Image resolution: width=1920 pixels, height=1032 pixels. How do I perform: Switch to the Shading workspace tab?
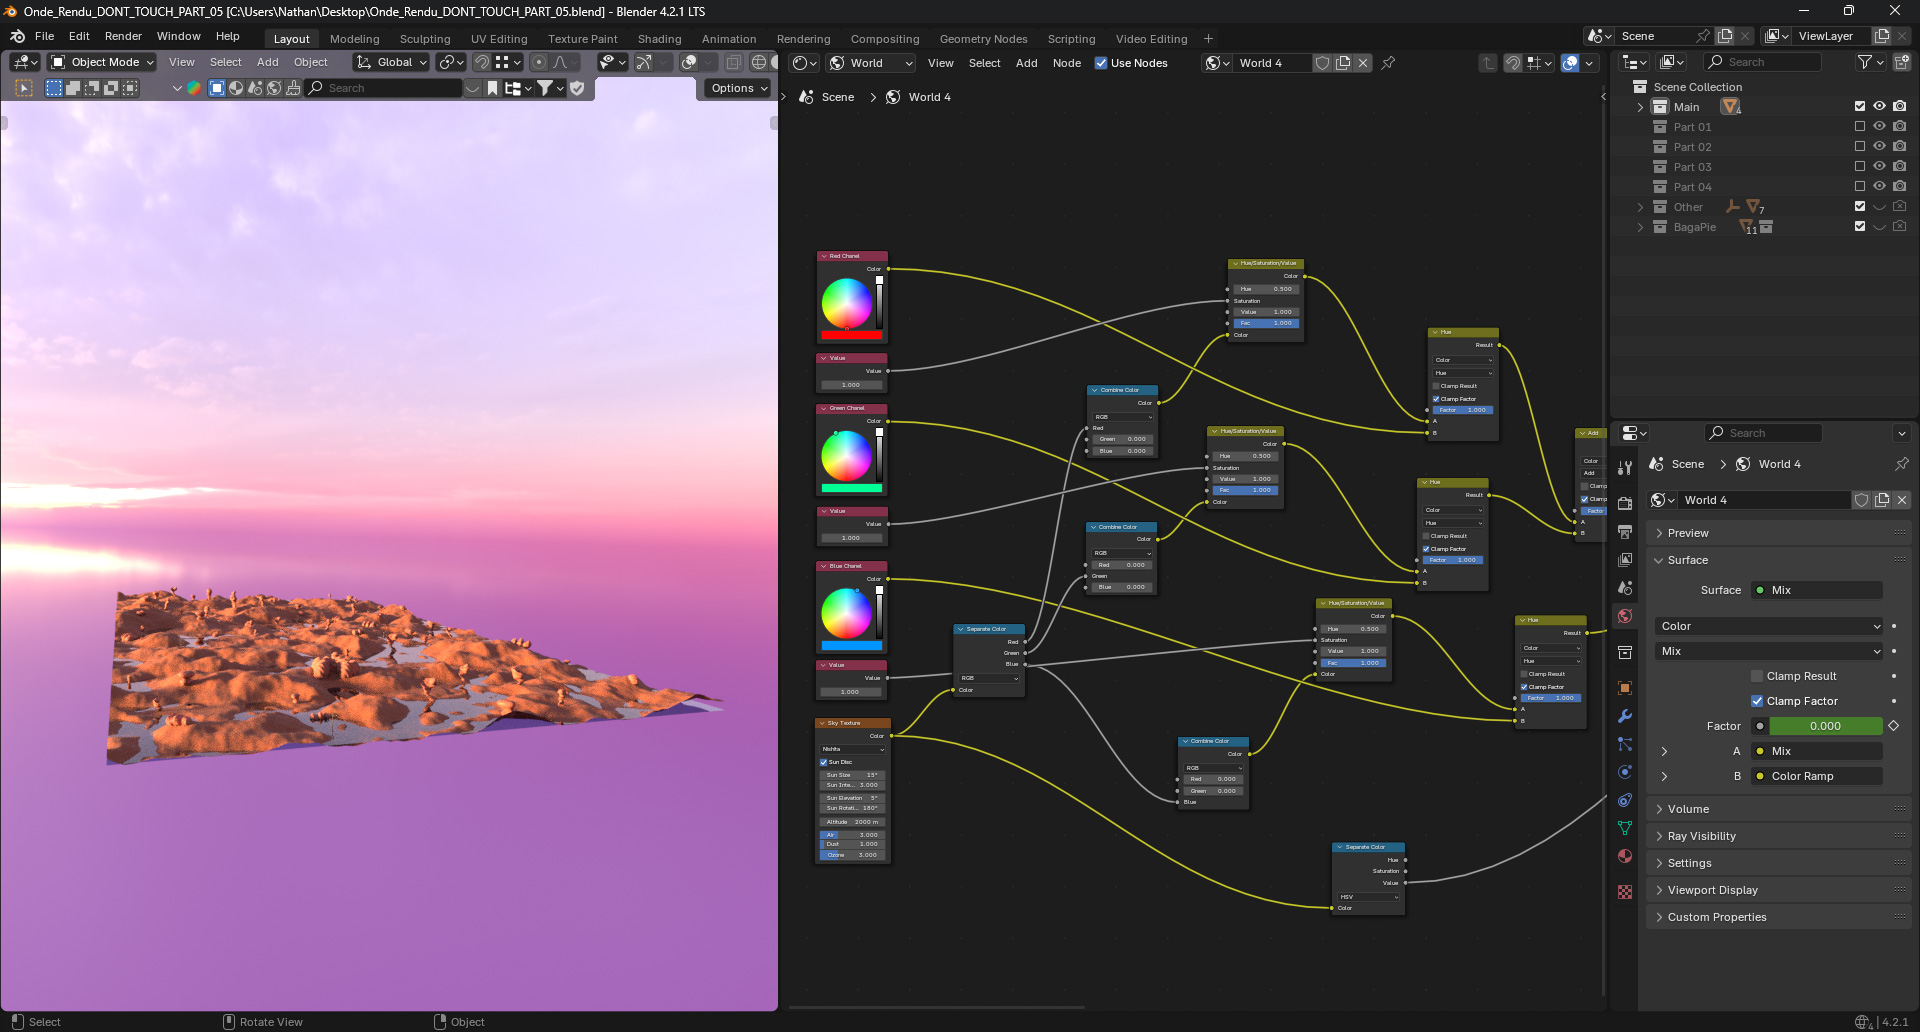[x=659, y=39]
